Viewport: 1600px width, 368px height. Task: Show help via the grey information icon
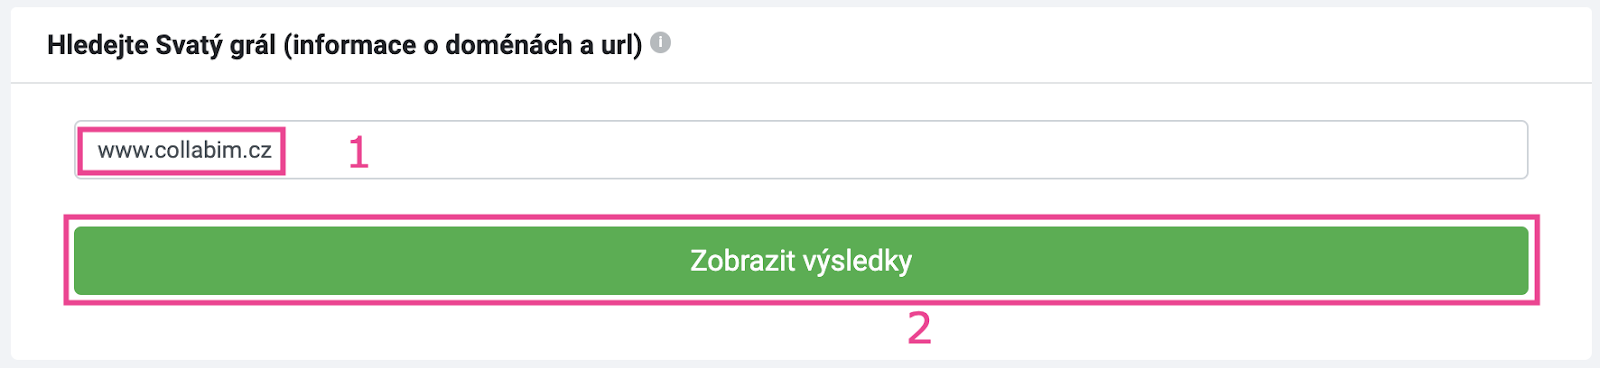[x=661, y=43]
